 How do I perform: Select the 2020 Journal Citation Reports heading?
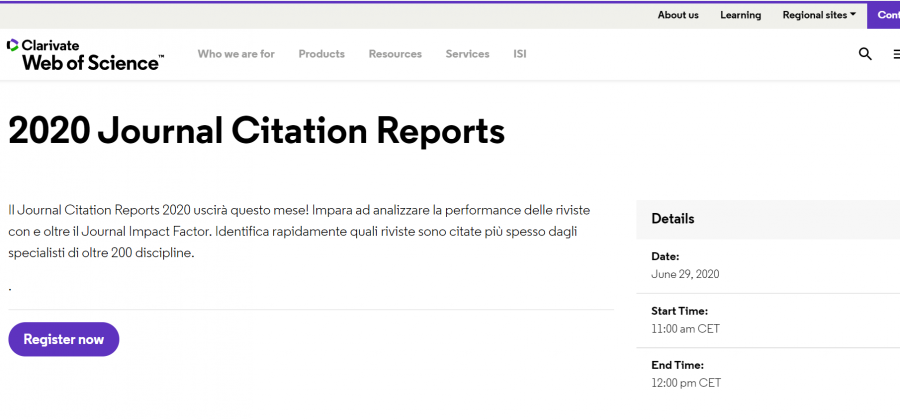tap(257, 131)
